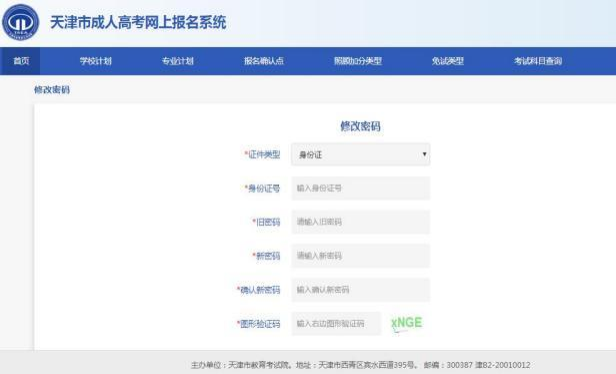
Task: Open 考试科目查询 in navigation bar
Action: coord(538,61)
